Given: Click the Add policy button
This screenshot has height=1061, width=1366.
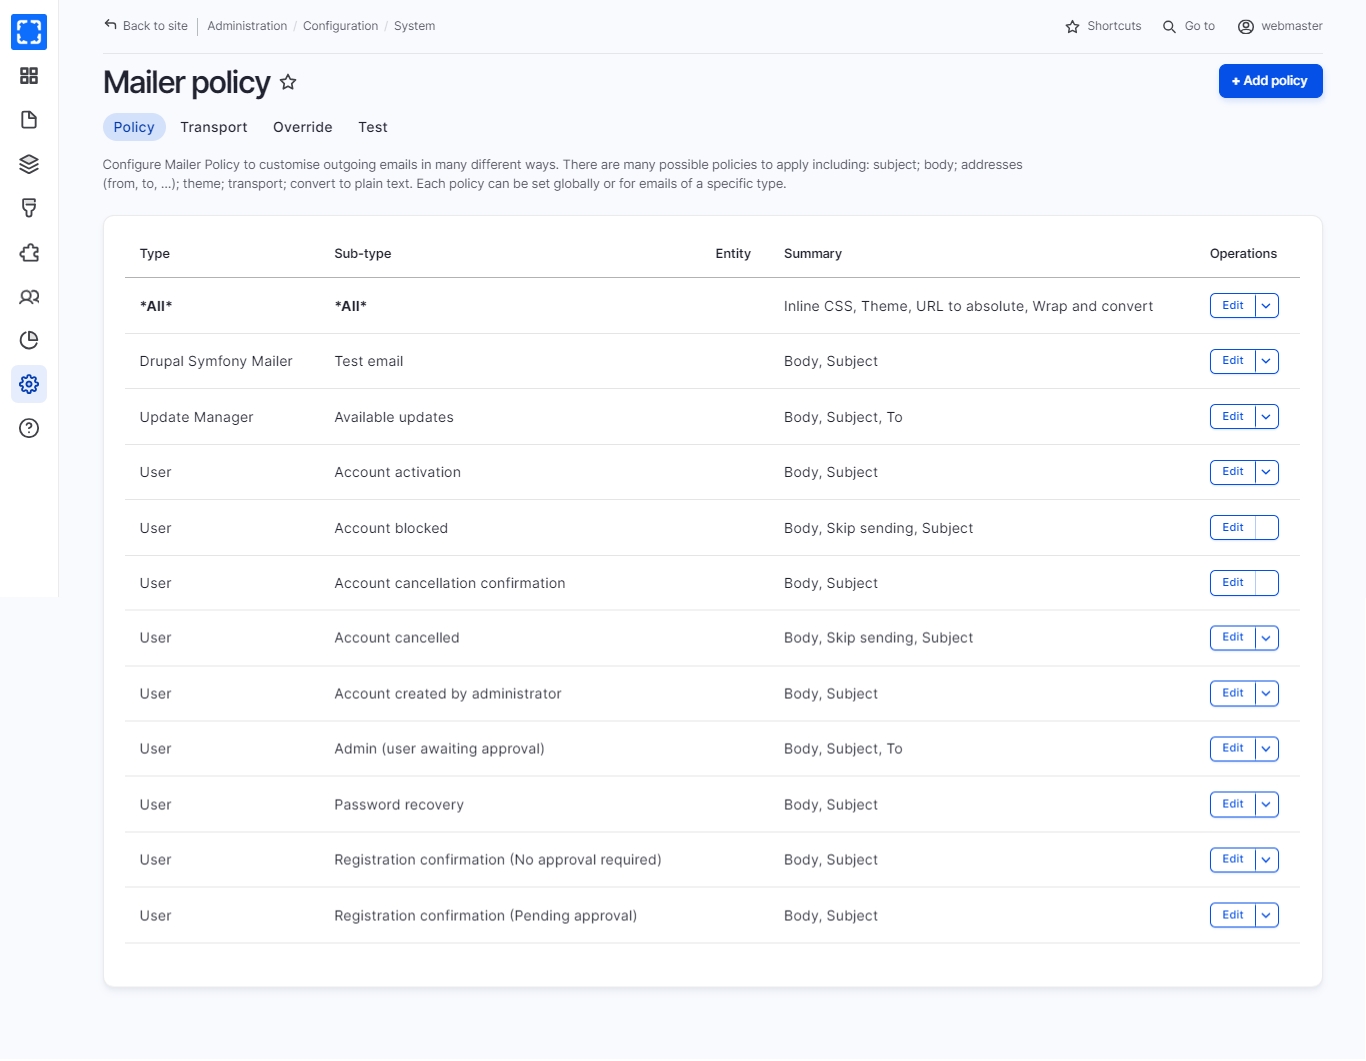Looking at the screenshot, I should (x=1270, y=81).
